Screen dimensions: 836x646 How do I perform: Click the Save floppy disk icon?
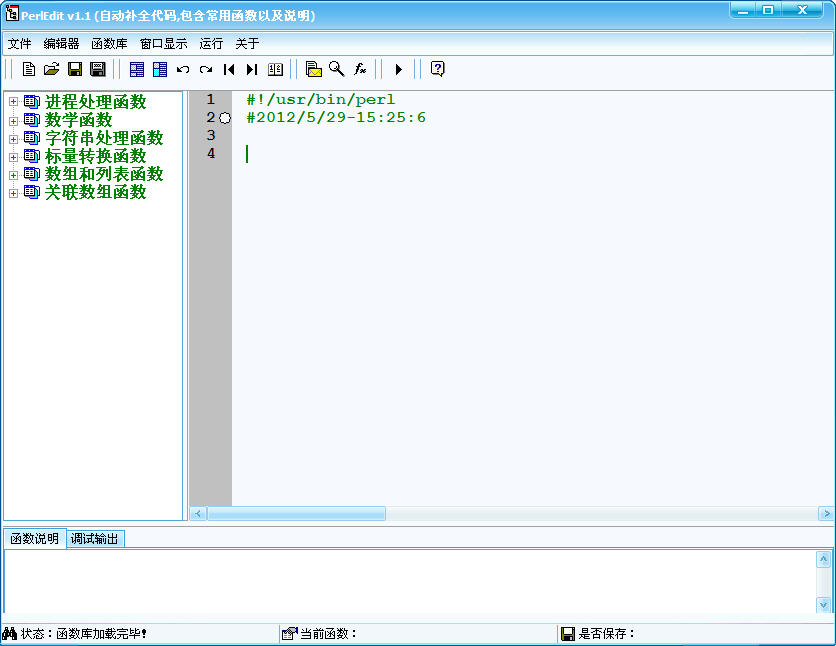point(75,69)
